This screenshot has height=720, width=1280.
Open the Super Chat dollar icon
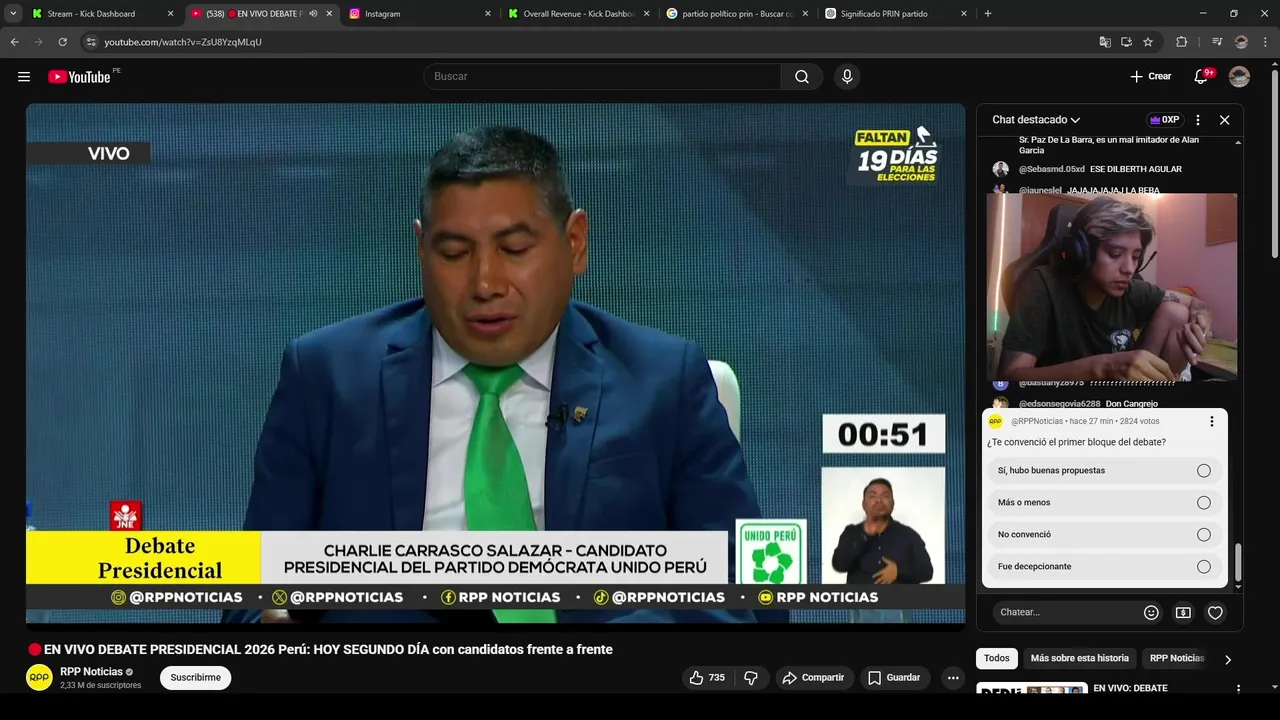1183,613
